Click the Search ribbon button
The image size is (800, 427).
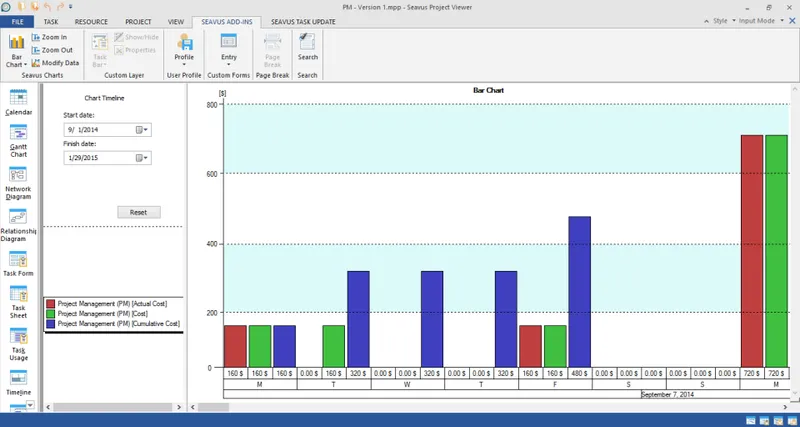(308, 47)
